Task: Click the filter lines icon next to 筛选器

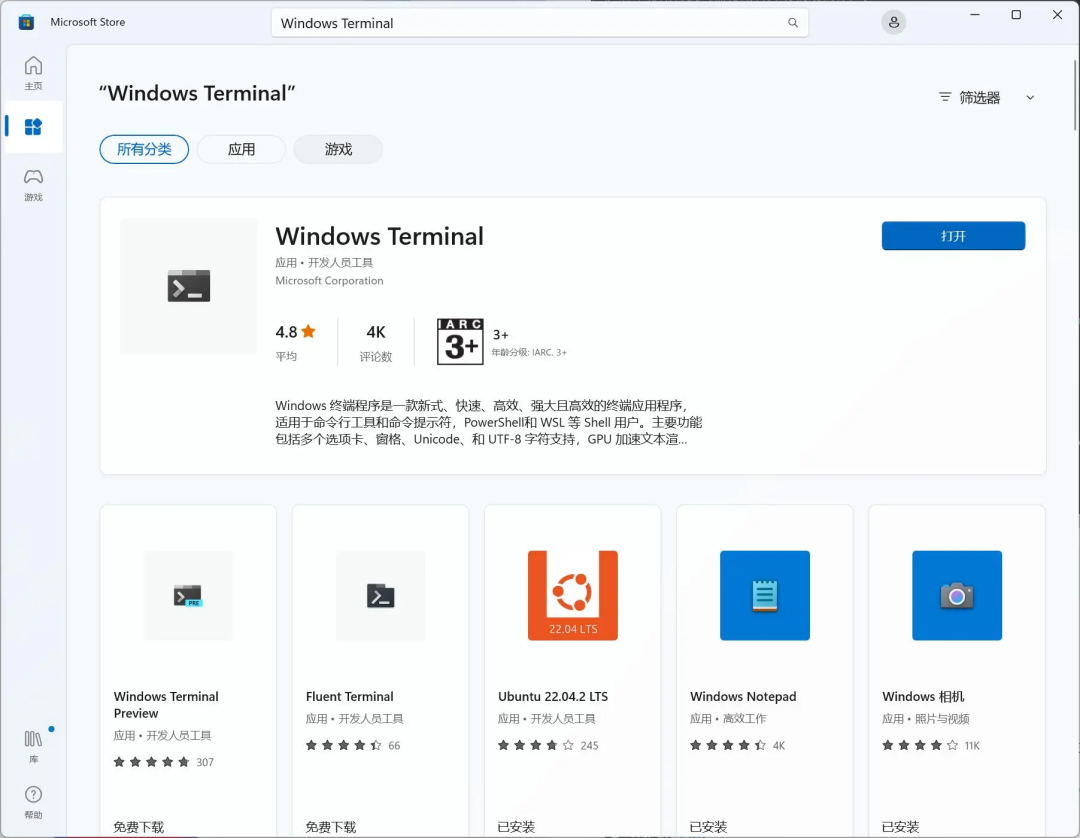Action: 945,97
